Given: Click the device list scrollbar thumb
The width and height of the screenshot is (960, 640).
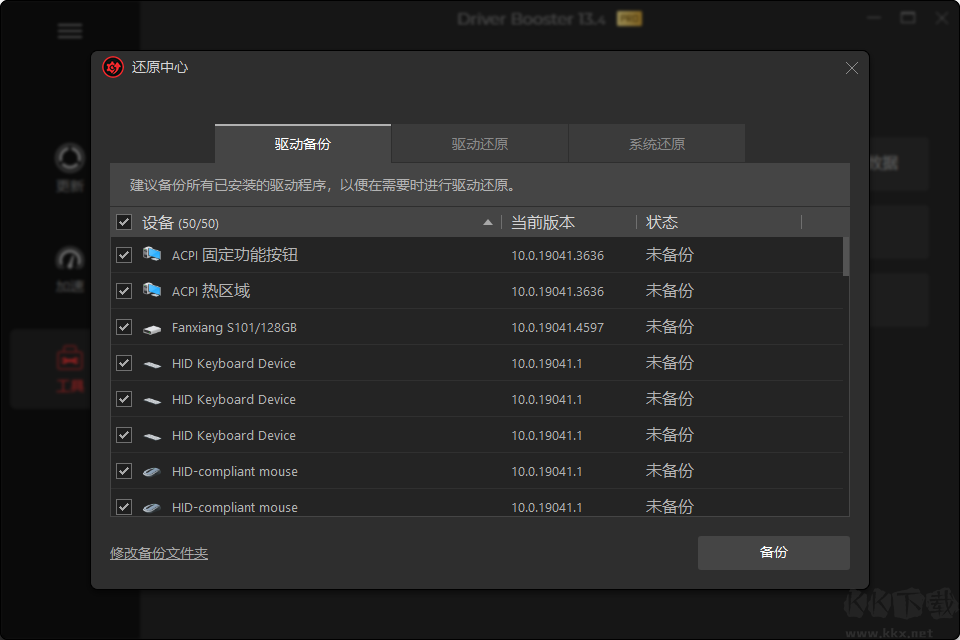Looking at the screenshot, I should (x=846, y=257).
